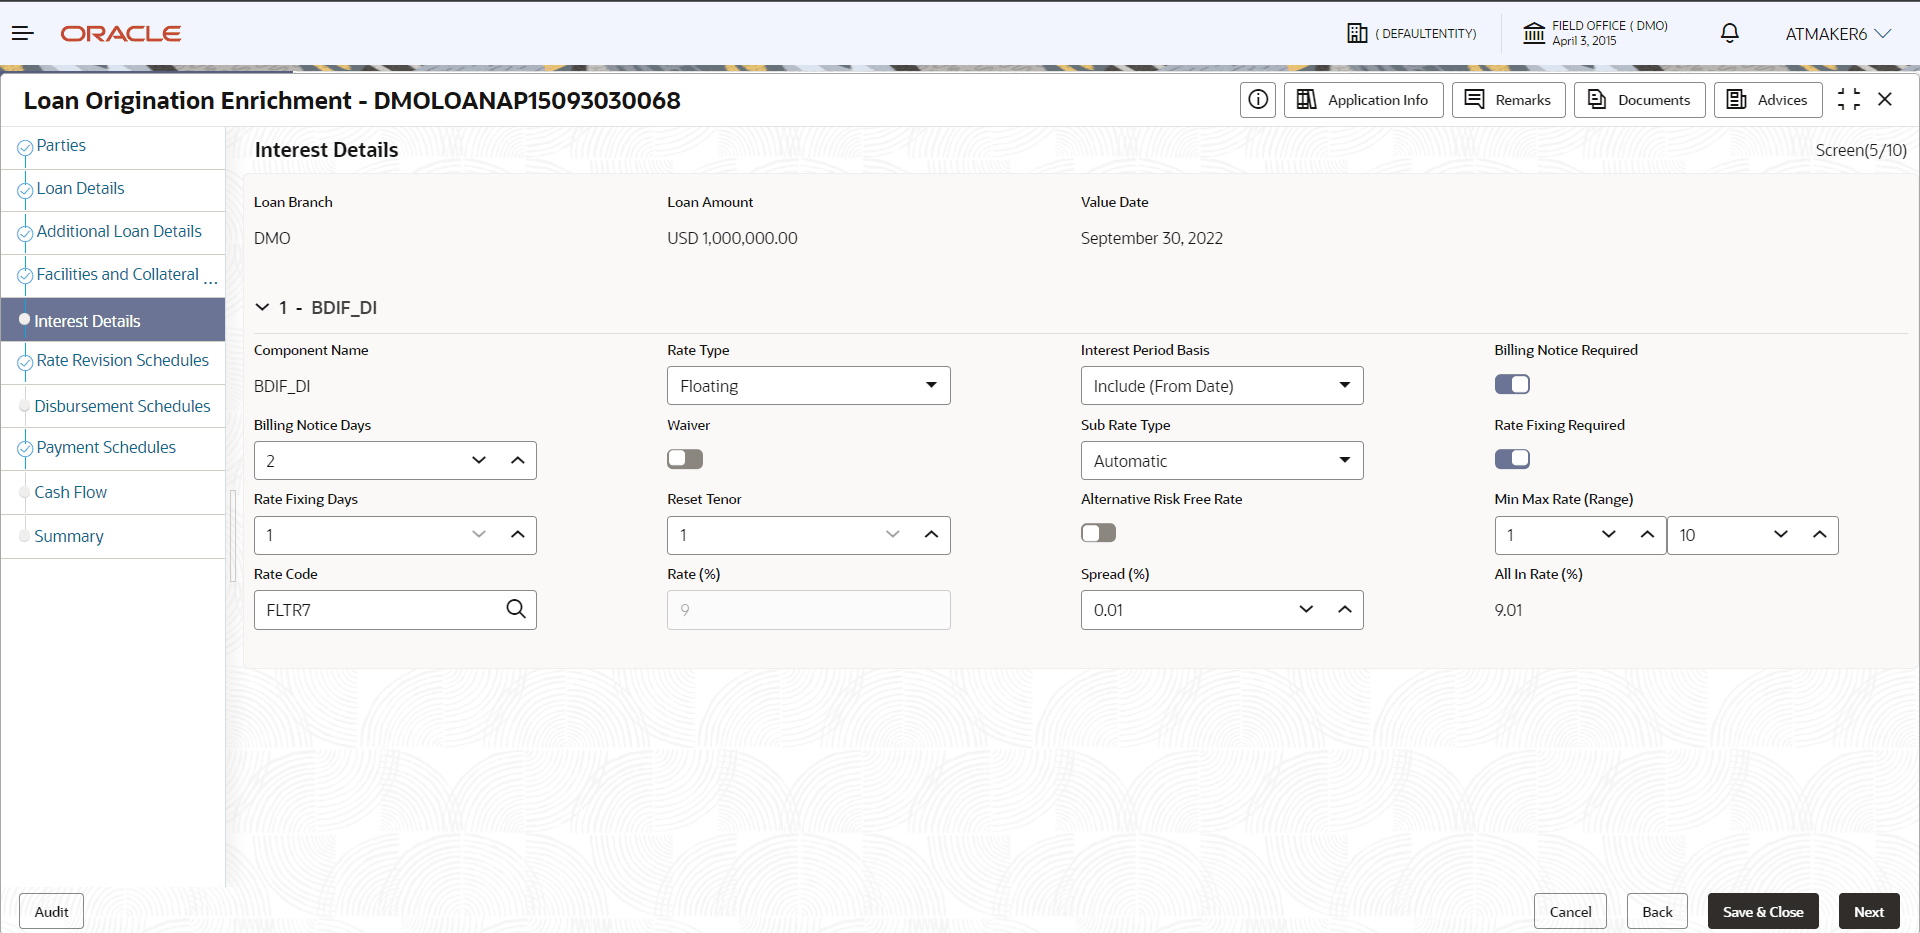
Task: Increase the minimum rate value
Action: 1647,535
